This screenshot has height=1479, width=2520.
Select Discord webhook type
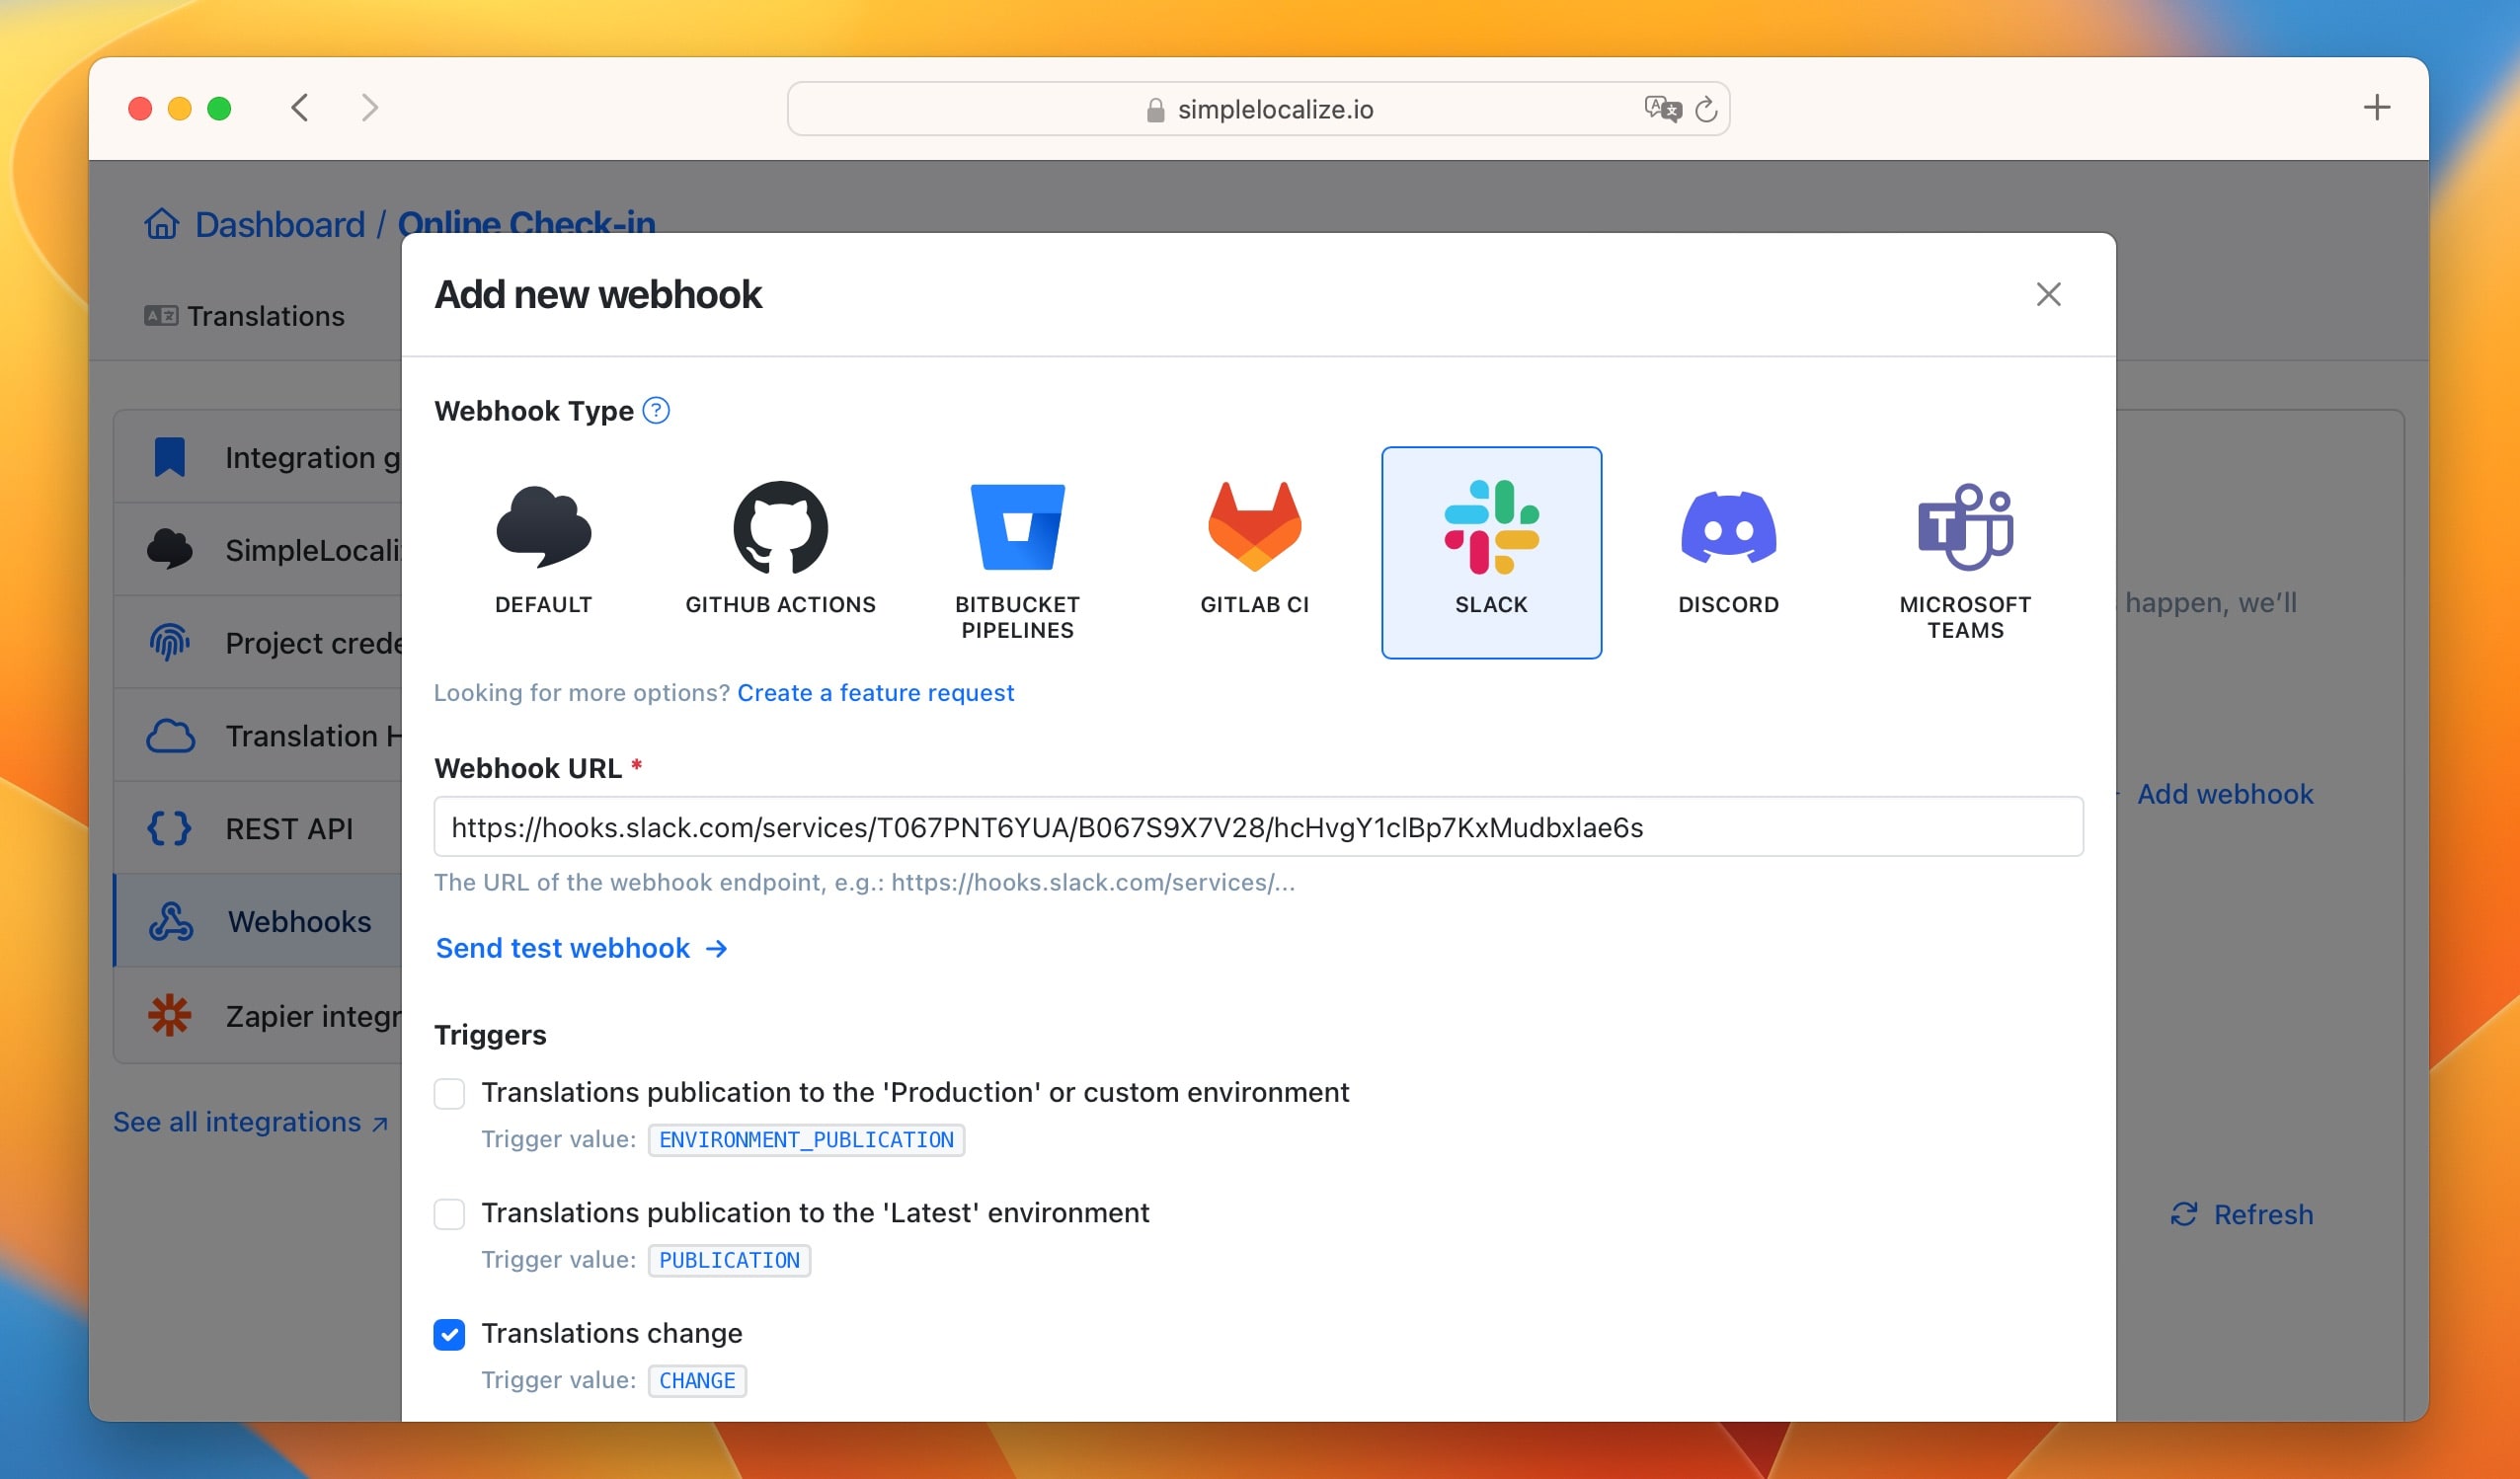(x=1728, y=552)
